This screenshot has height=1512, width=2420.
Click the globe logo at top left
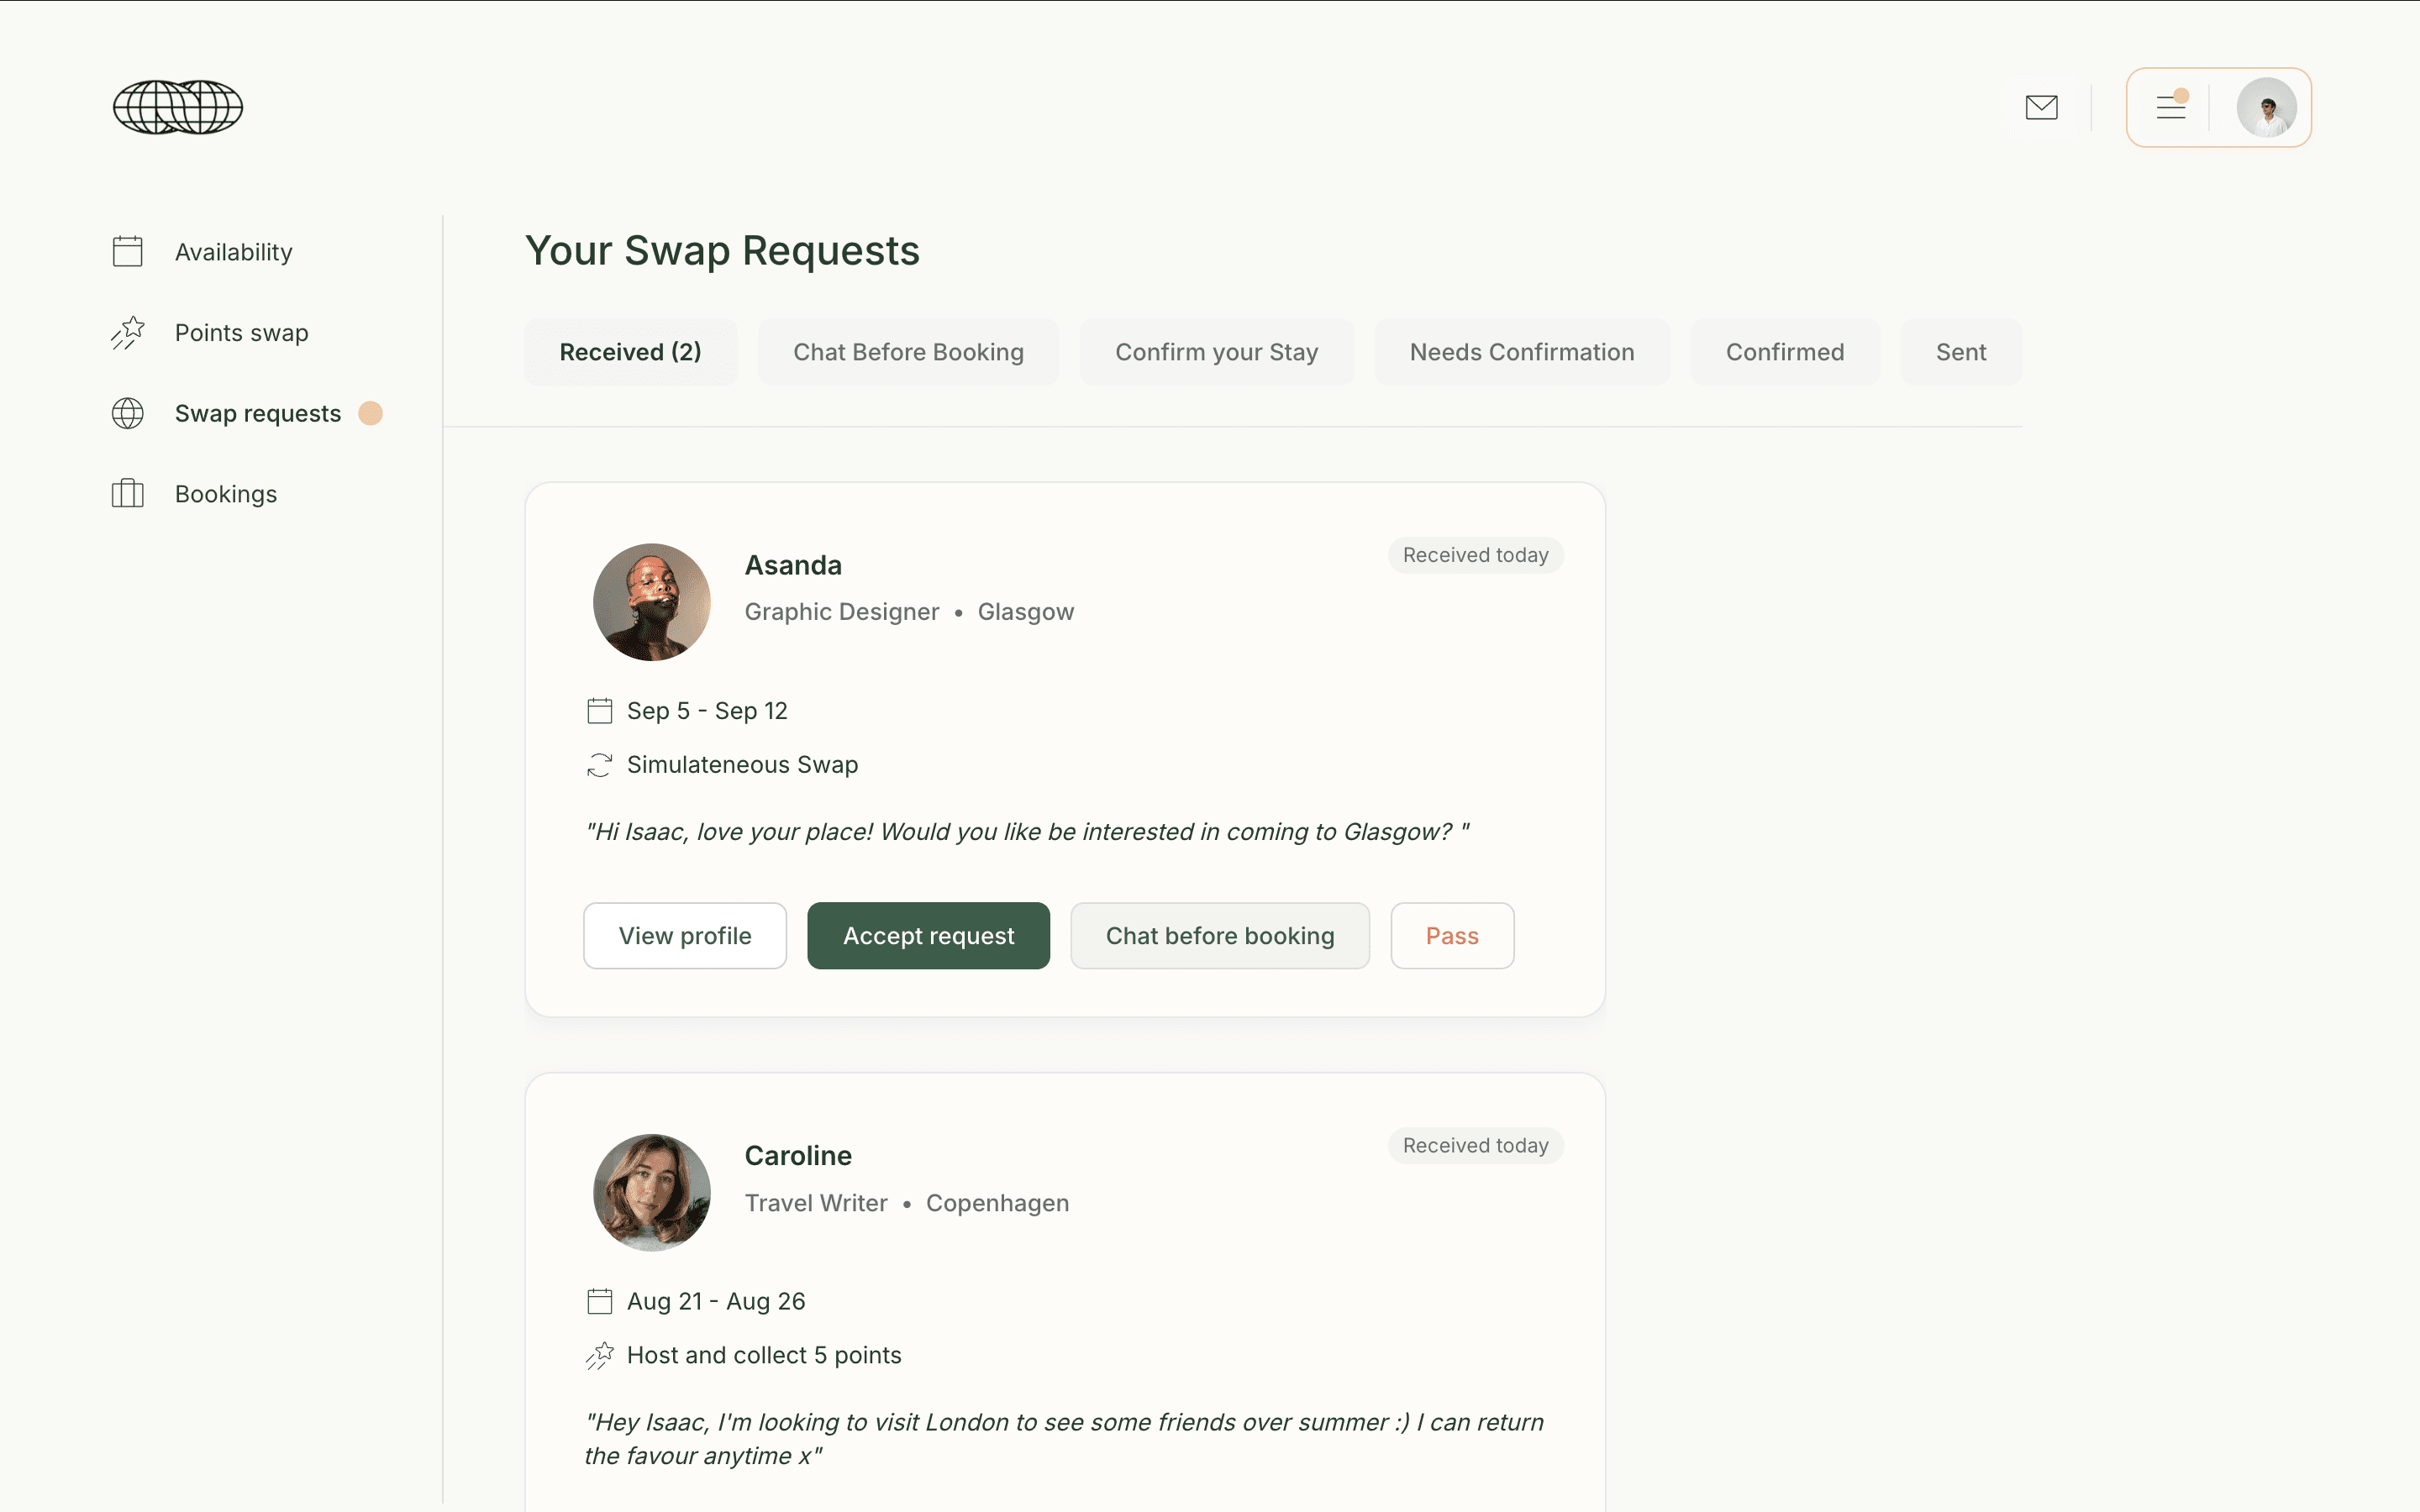click(177, 107)
